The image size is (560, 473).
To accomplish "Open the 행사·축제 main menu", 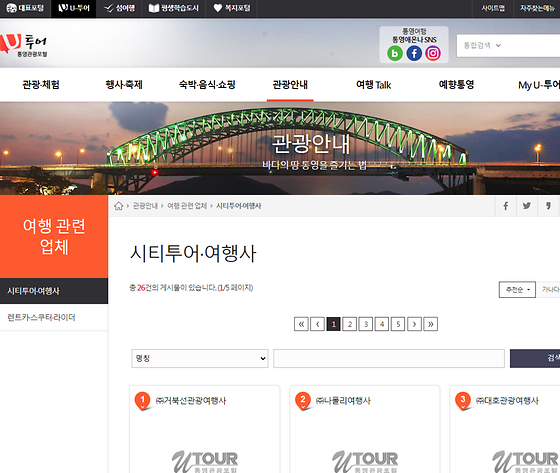I will (124, 85).
